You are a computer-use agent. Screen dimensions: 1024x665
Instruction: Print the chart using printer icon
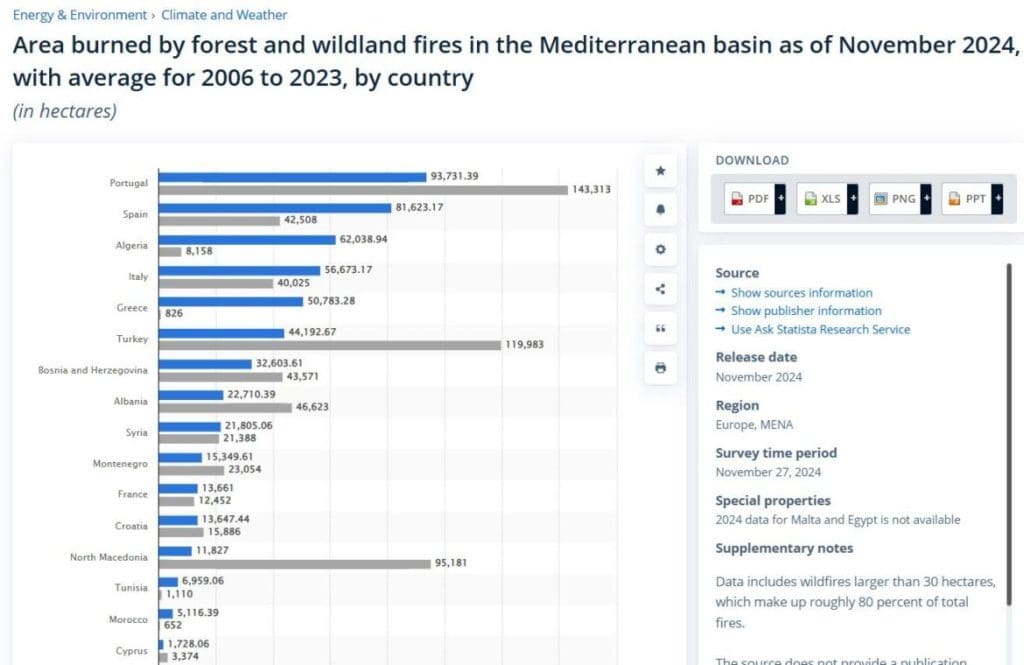tap(660, 368)
